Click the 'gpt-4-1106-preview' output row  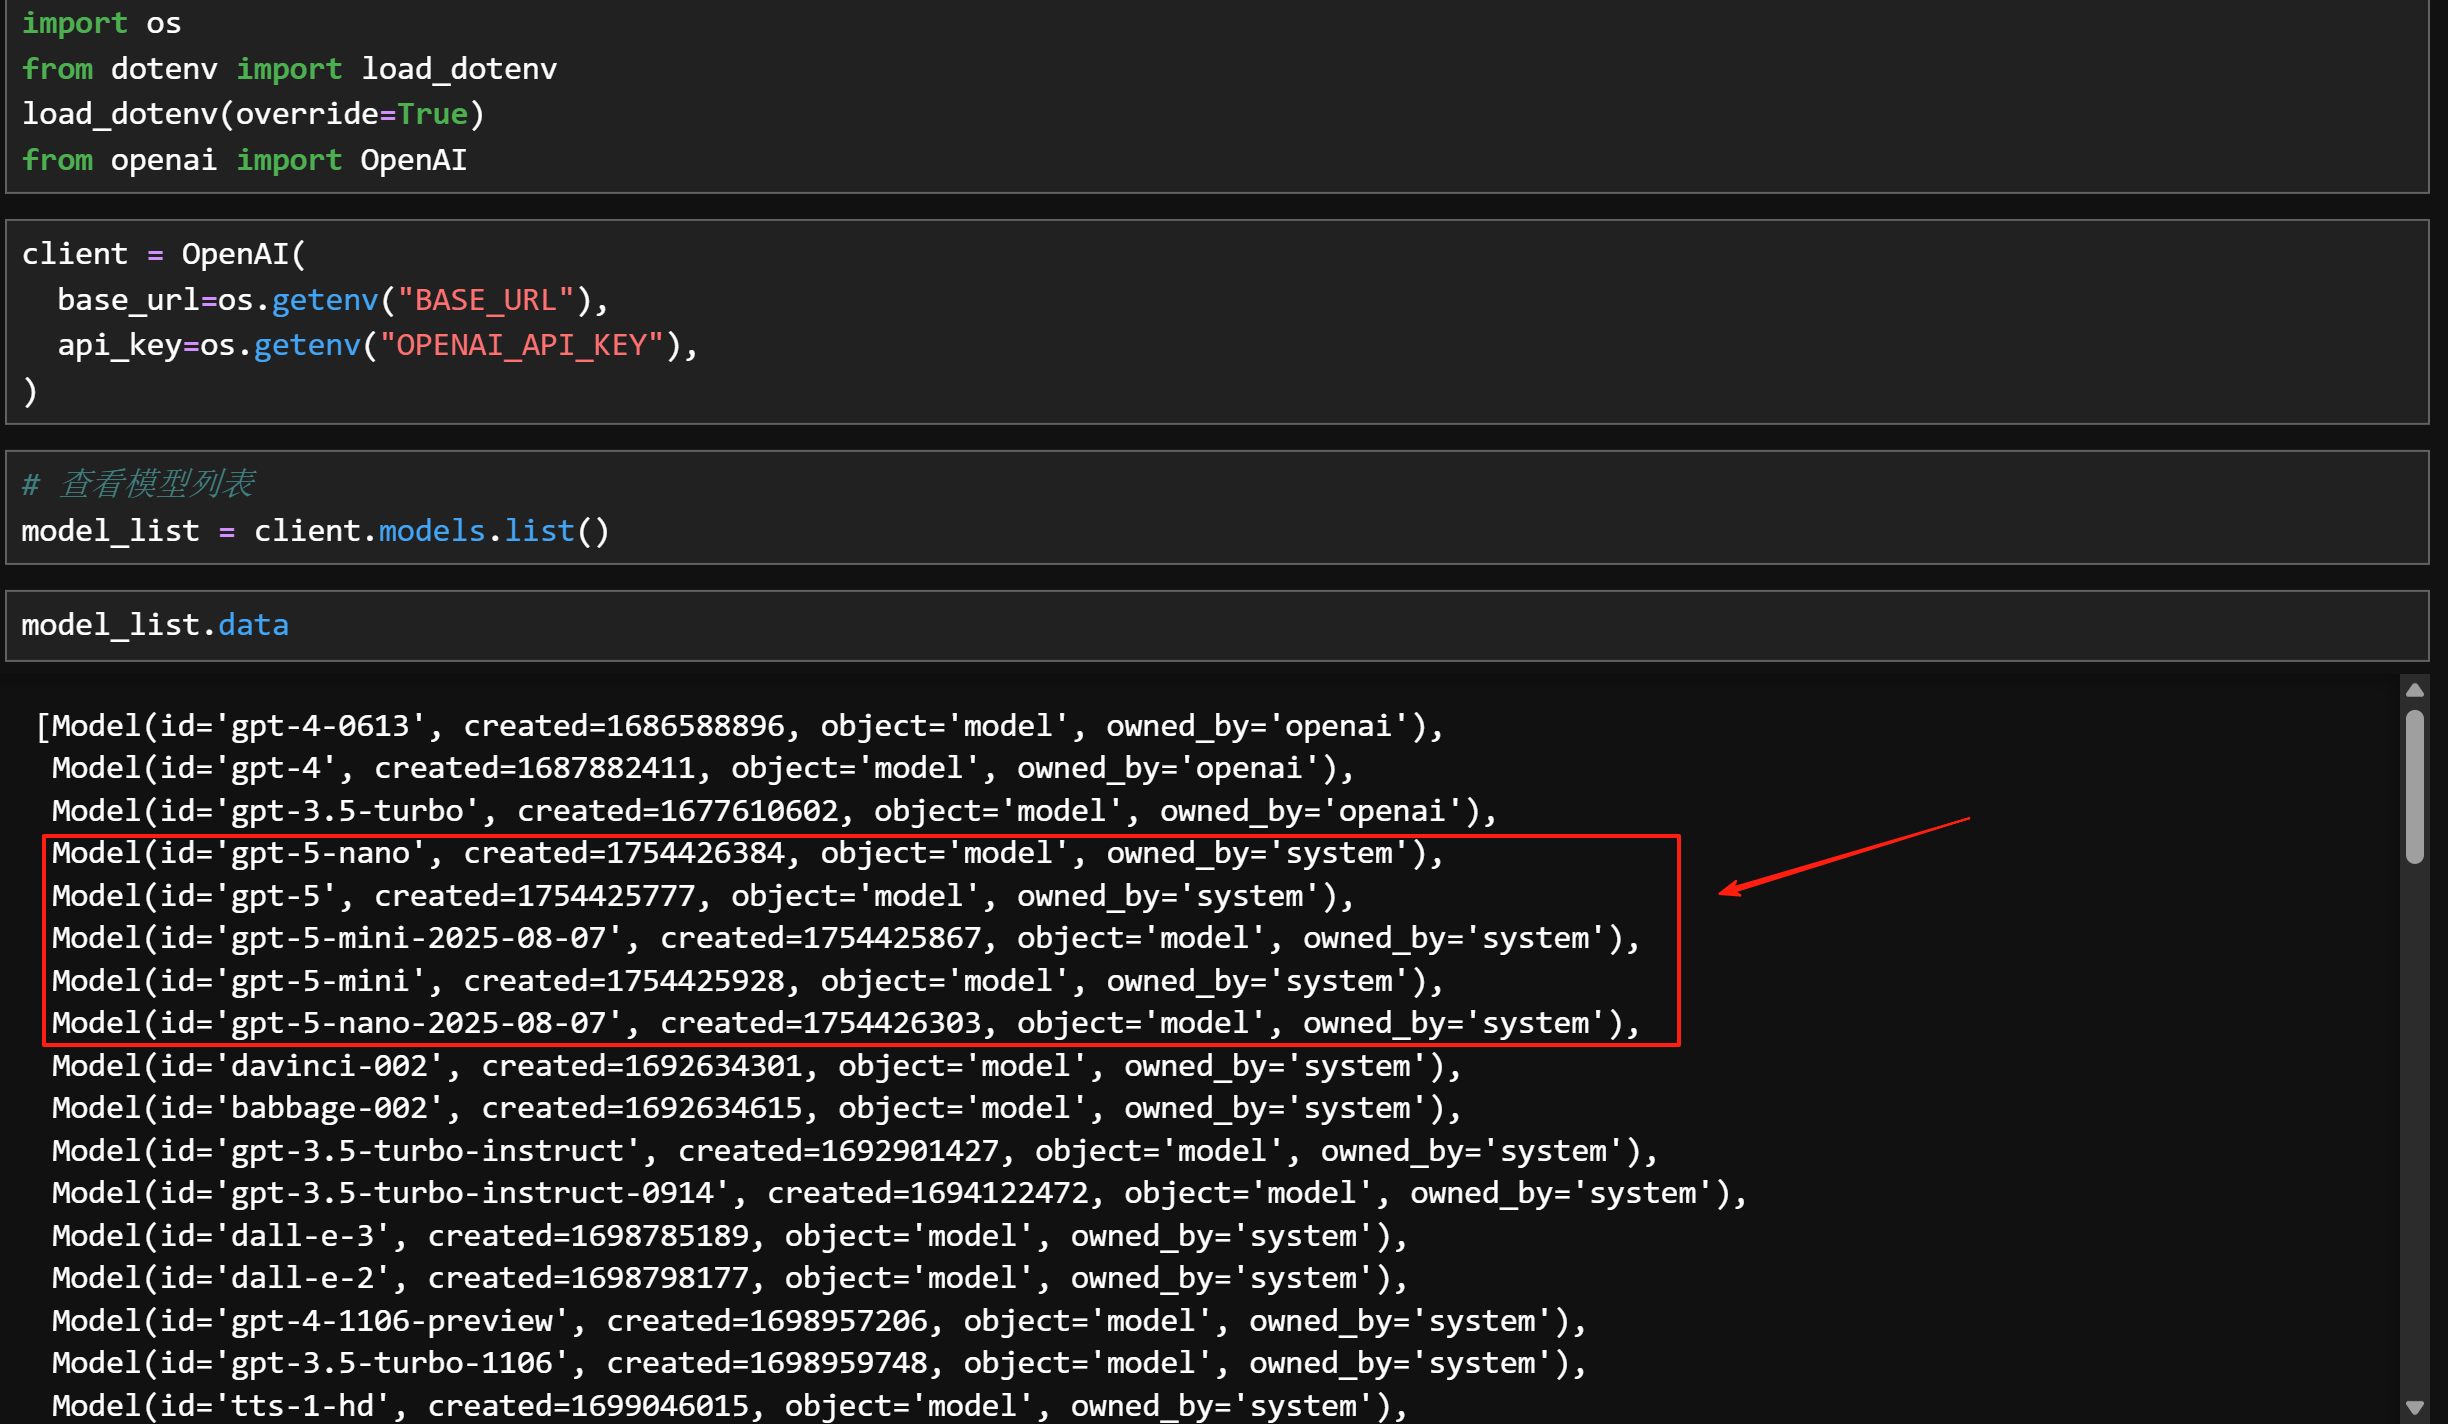(819, 1321)
